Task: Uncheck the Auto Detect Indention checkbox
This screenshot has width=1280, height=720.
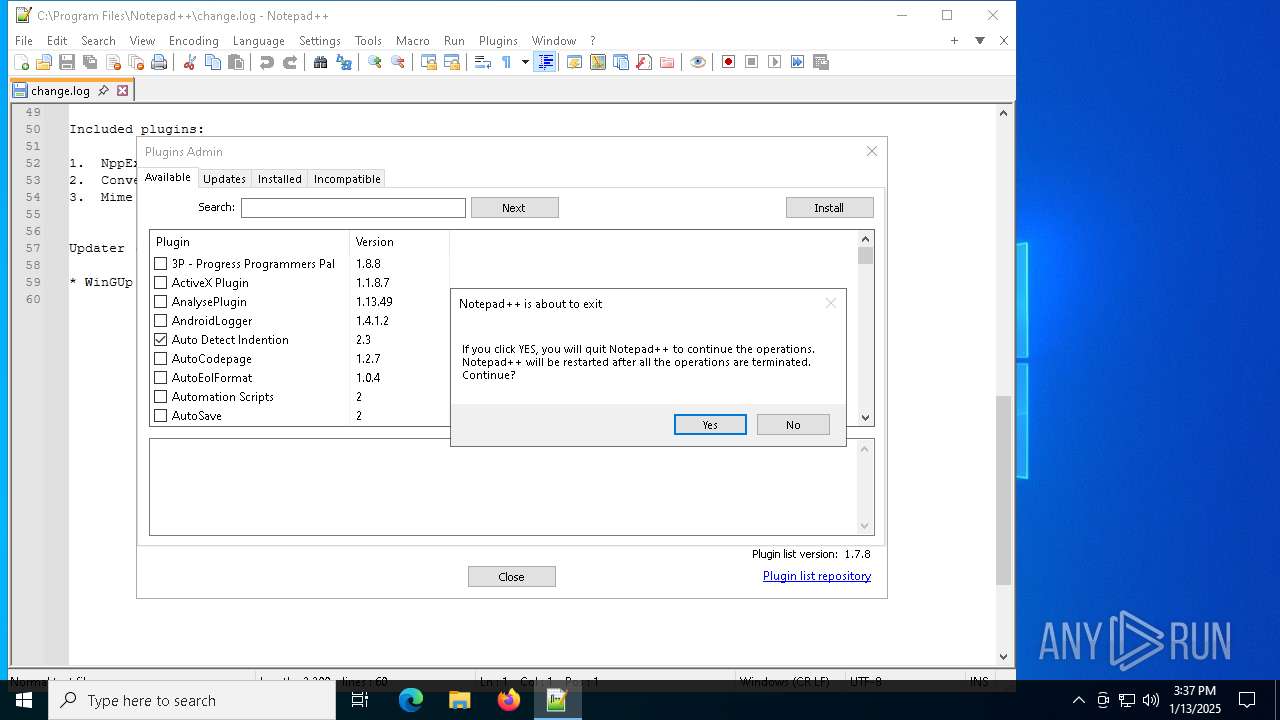Action: point(160,340)
